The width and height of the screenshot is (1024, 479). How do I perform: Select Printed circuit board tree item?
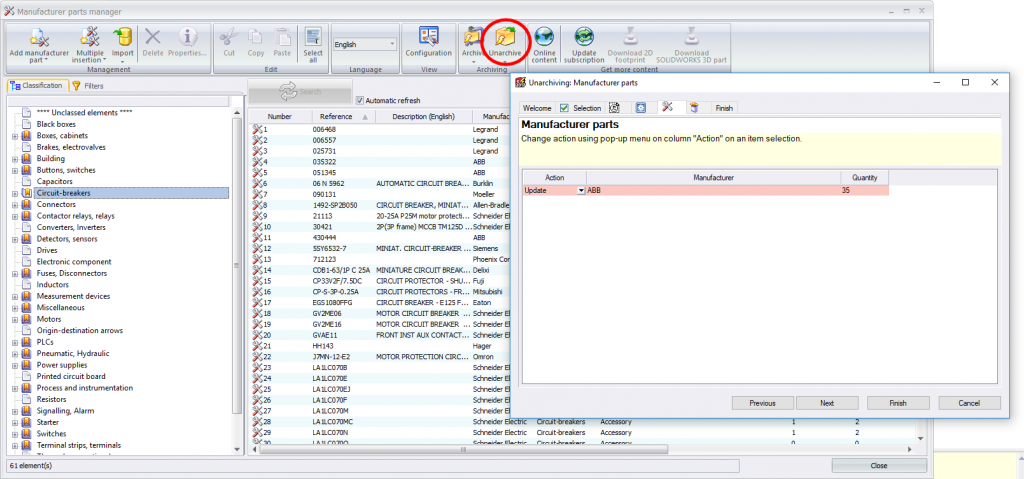click(x=71, y=376)
